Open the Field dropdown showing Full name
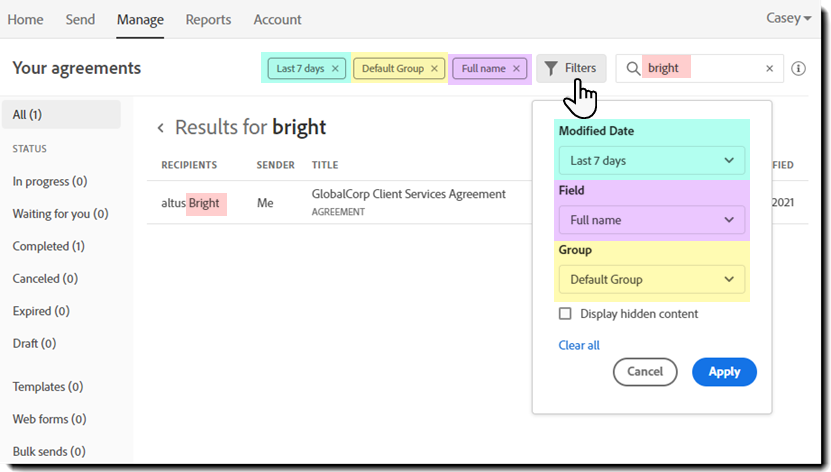 (651, 220)
